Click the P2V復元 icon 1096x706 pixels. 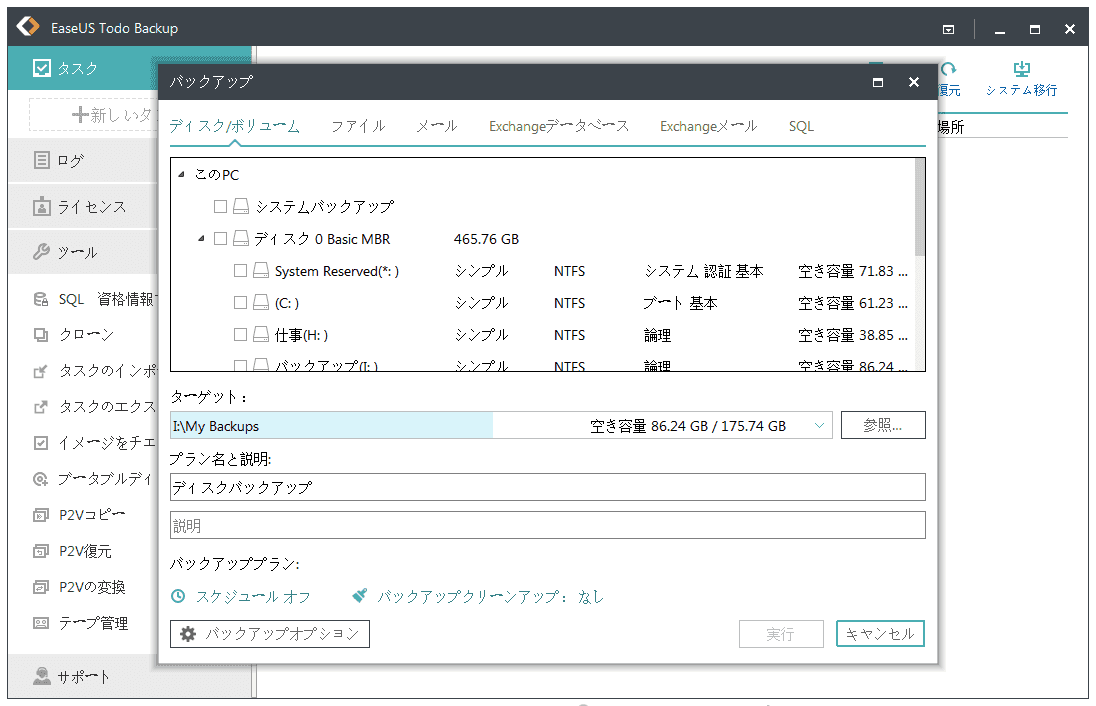pos(41,551)
